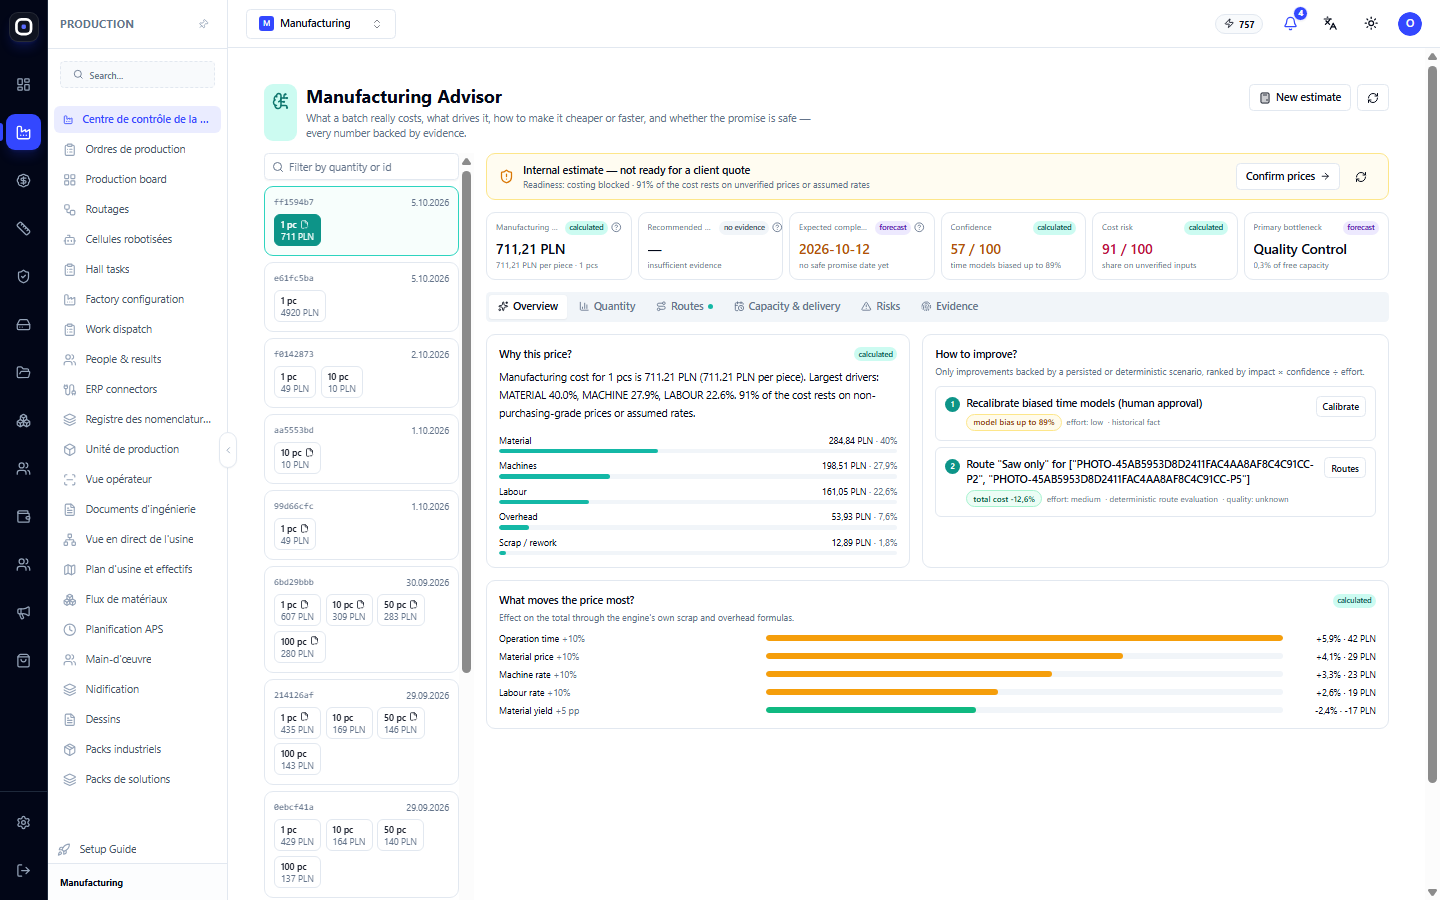Click the Routes button for Saw only suggestion
This screenshot has width=1440, height=900.
1345,468
